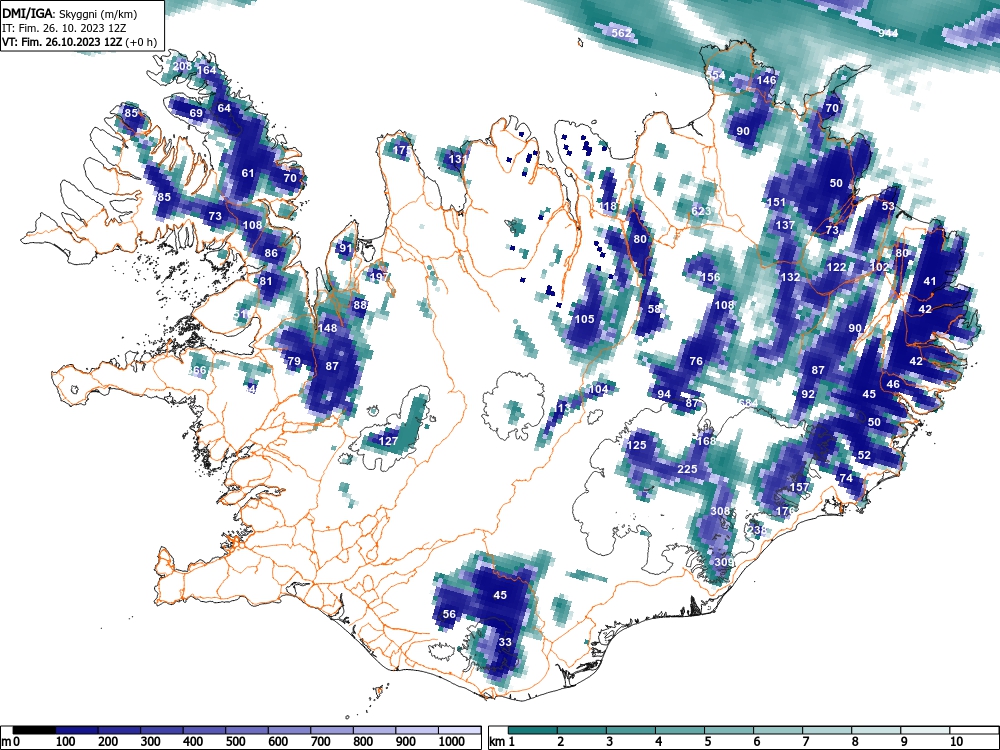Click the visibility value 104

tap(598, 389)
